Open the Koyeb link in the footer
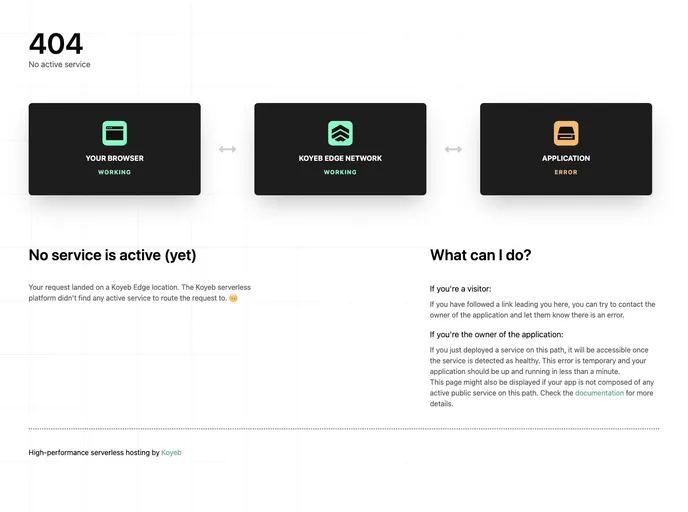Screen dimensions: 688x512 coord(171,452)
